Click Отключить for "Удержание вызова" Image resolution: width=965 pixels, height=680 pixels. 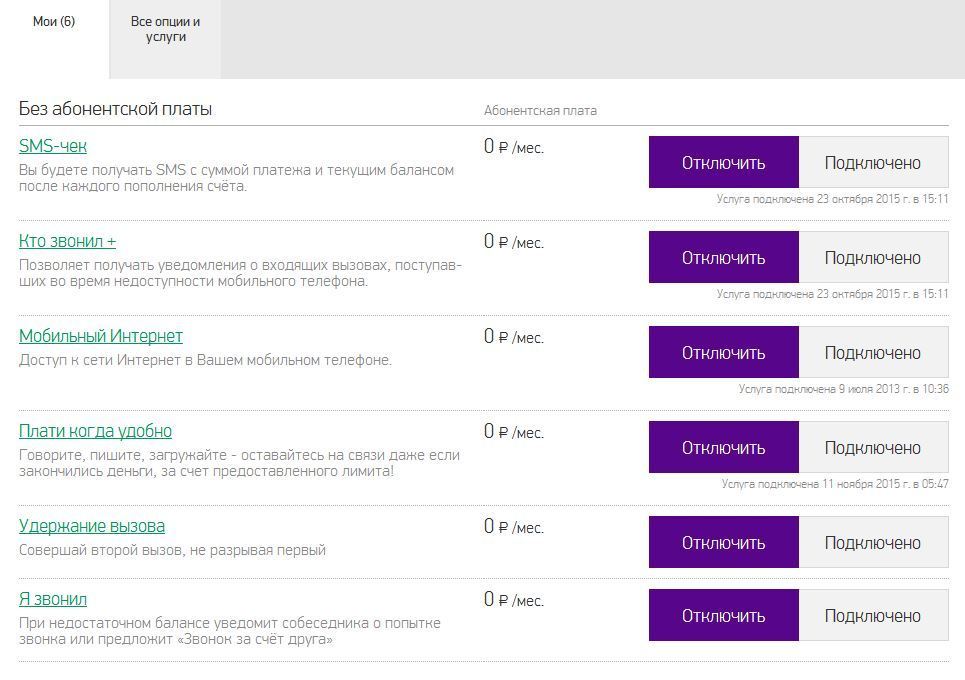click(724, 542)
